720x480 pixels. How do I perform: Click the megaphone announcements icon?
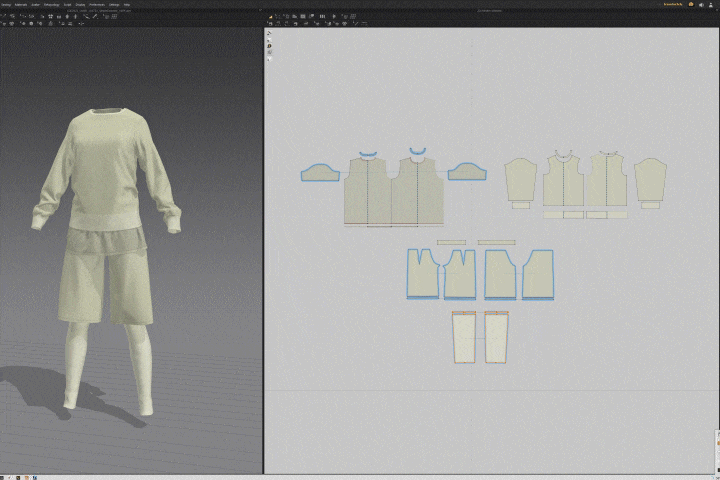click(701, 5)
